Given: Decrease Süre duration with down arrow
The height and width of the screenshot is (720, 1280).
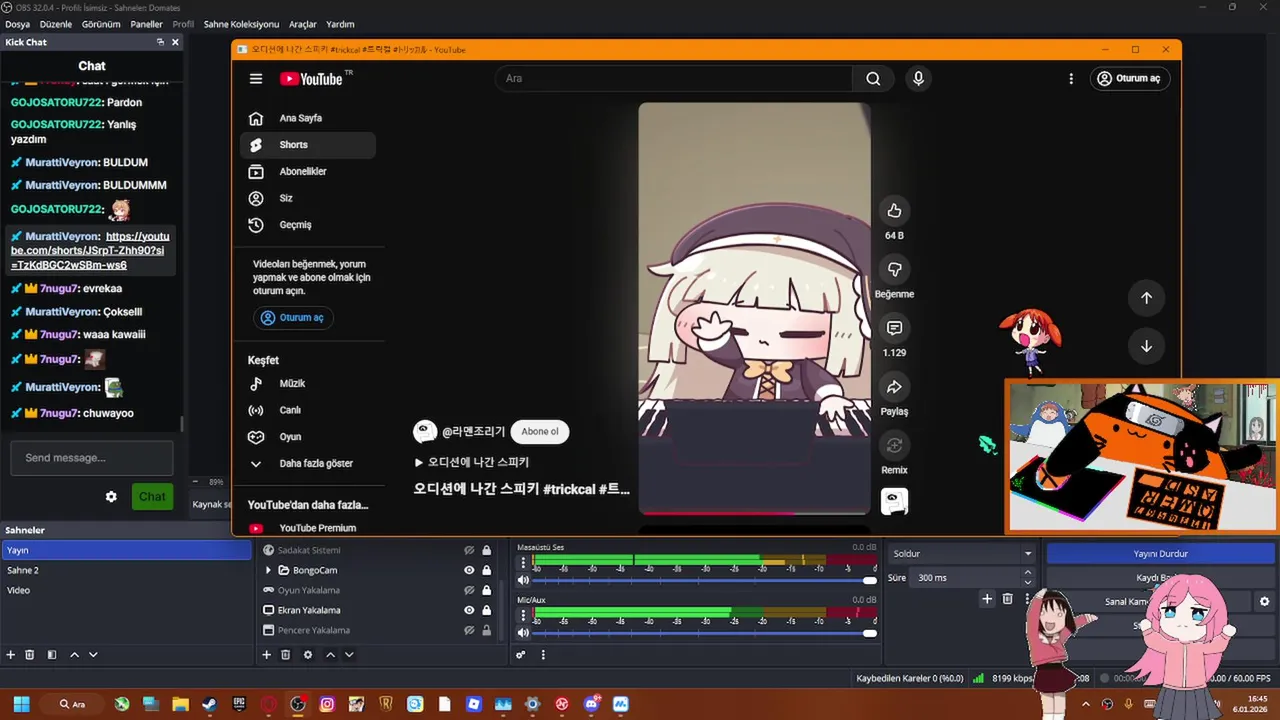Looking at the screenshot, I should click(1027, 582).
